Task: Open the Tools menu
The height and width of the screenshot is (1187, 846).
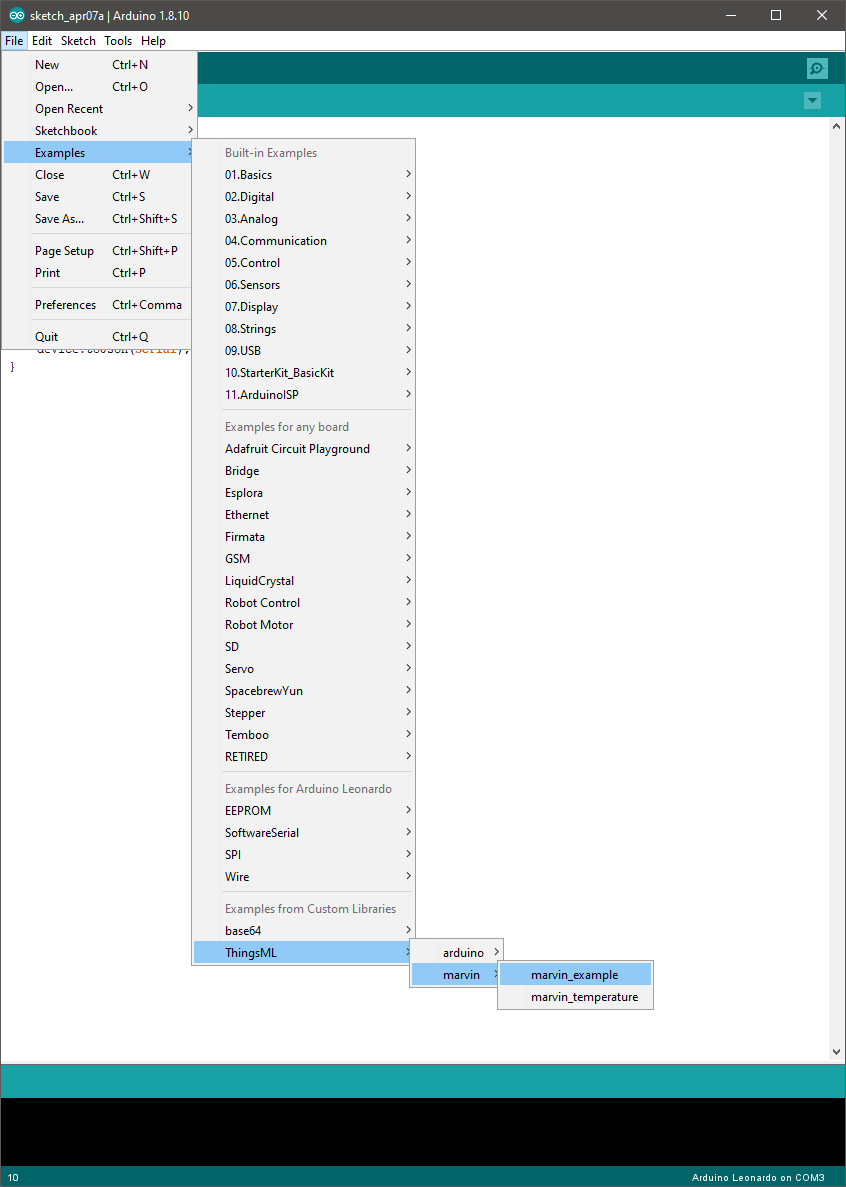Action: click(x=118, y=41)
